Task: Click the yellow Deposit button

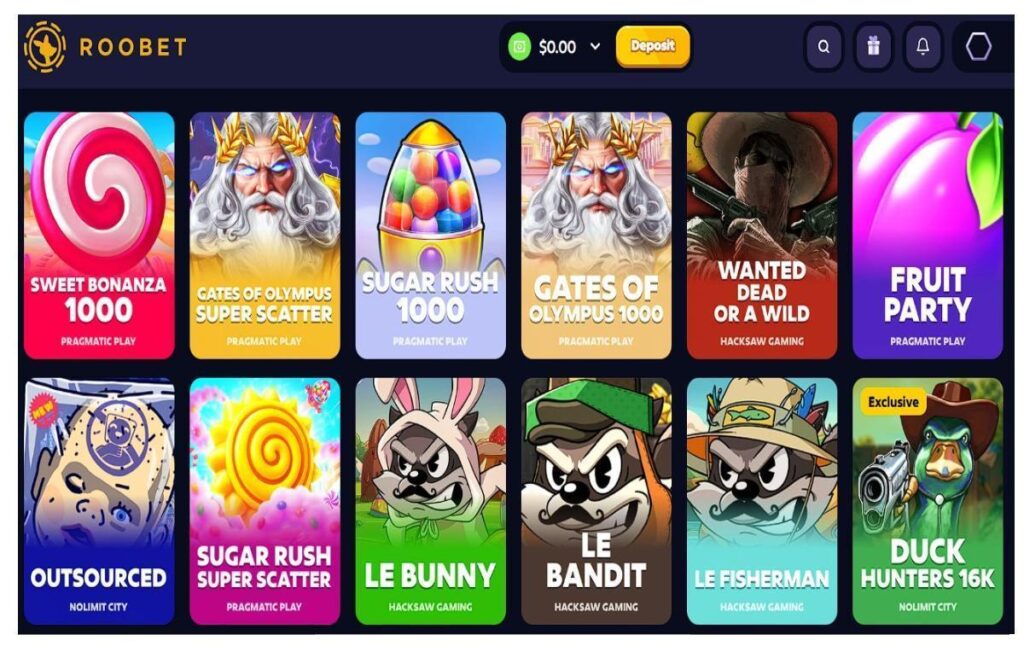Action: pos(652,46)
